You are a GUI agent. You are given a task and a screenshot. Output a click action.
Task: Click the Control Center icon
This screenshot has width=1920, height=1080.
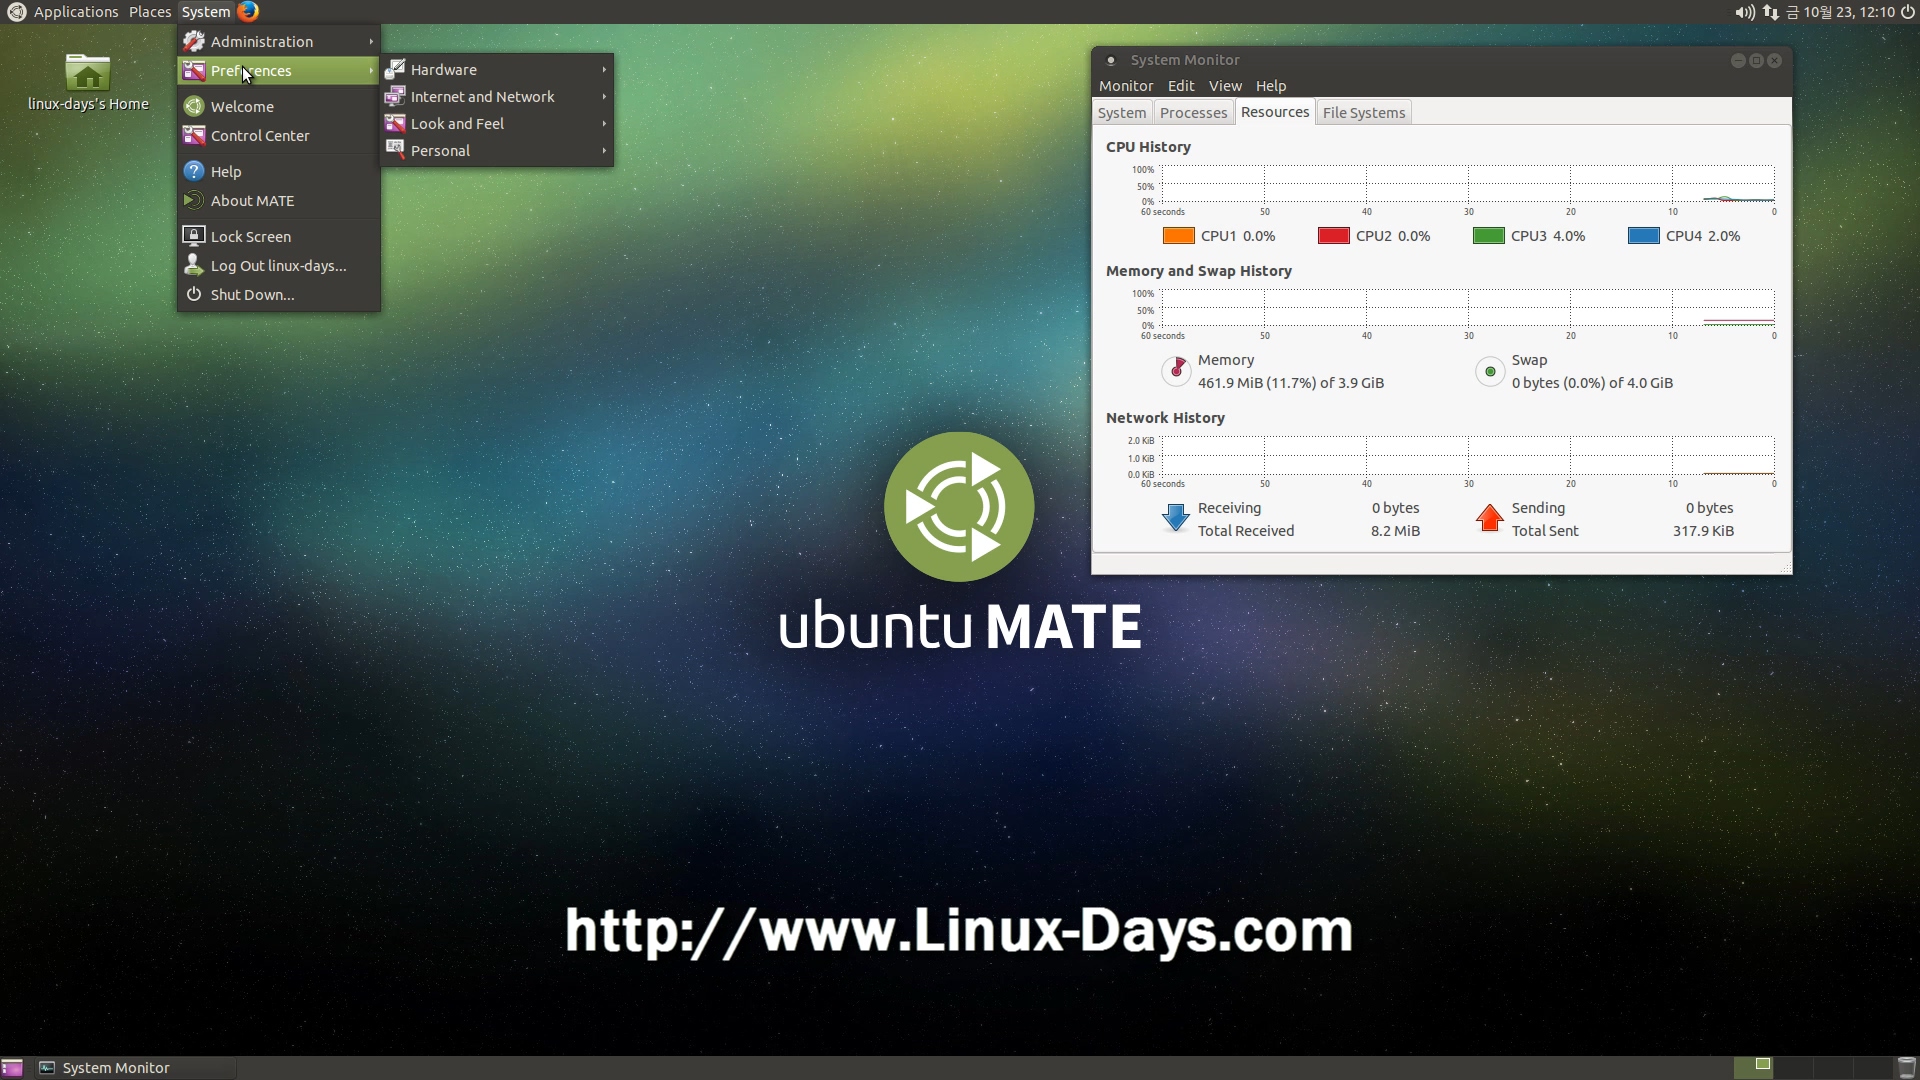194,135
